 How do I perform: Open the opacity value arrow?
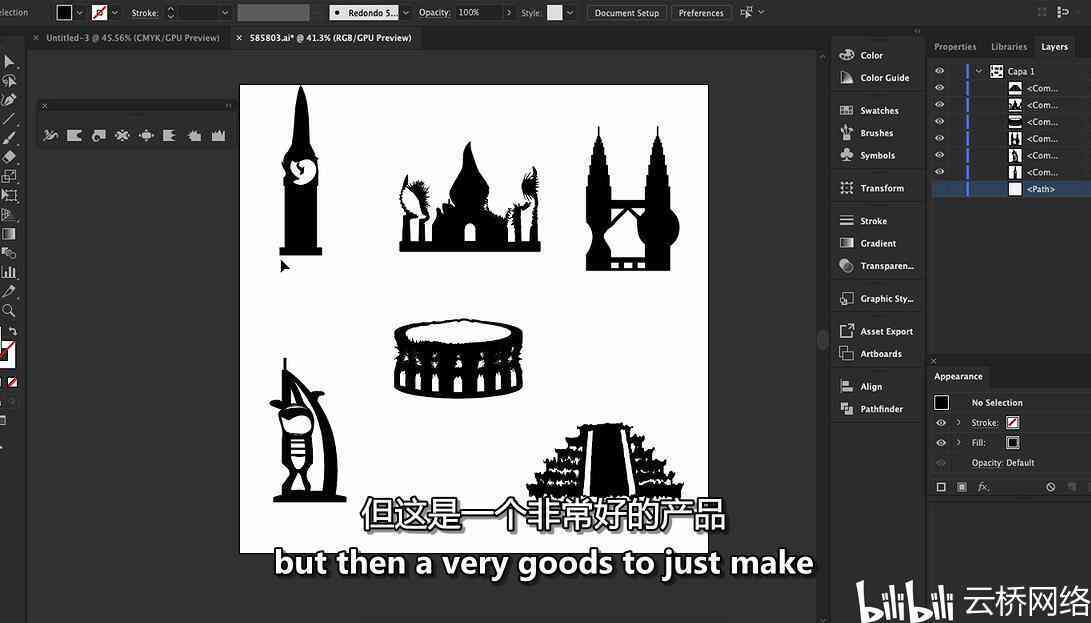point(509,13)
